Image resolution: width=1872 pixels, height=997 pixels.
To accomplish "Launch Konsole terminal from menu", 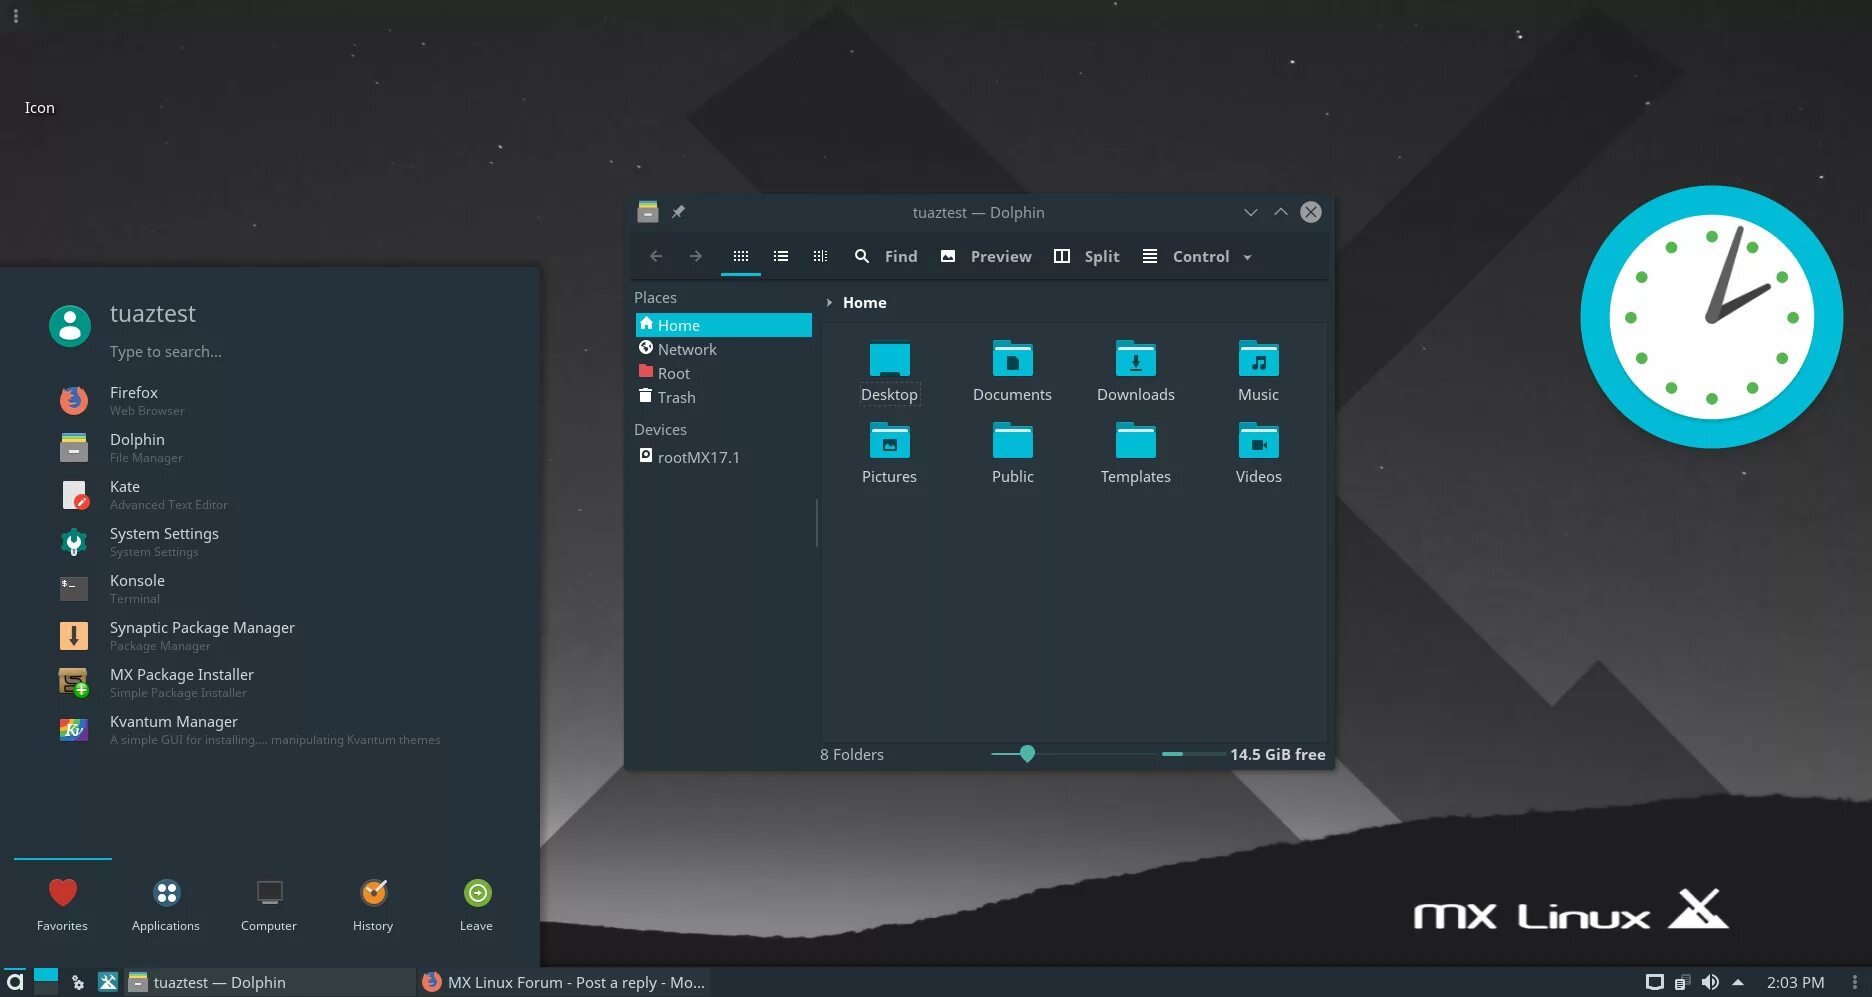I will (270, 588).
